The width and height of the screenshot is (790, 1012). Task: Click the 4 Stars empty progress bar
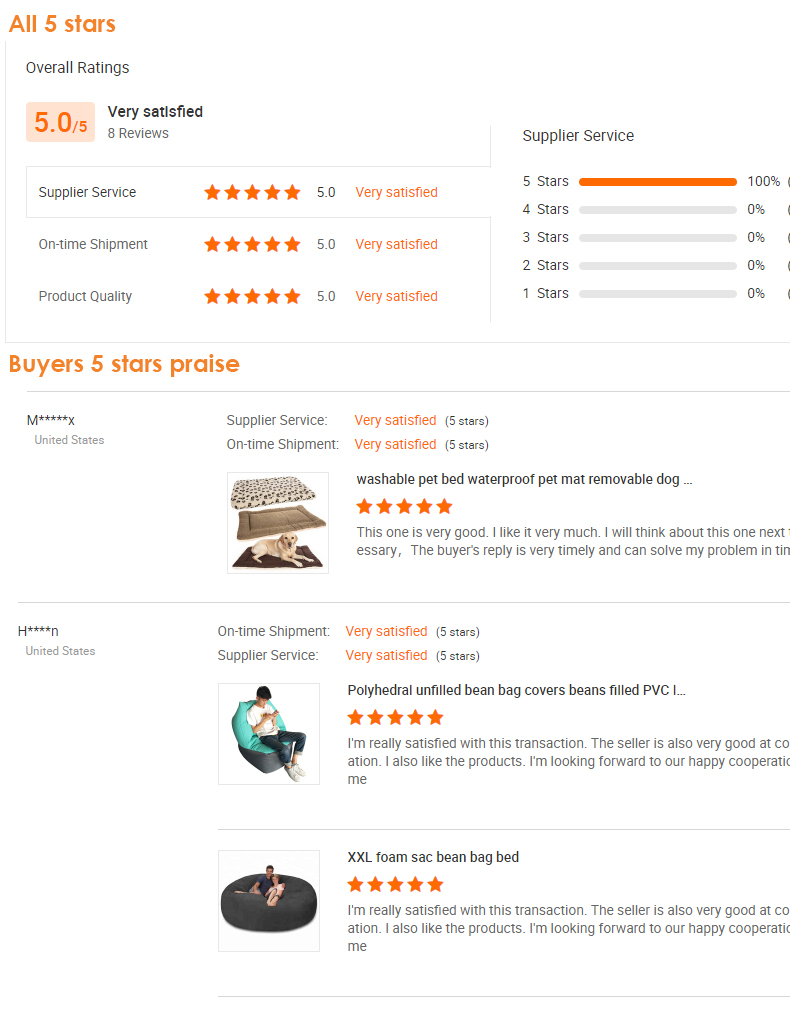pos(658,210)
